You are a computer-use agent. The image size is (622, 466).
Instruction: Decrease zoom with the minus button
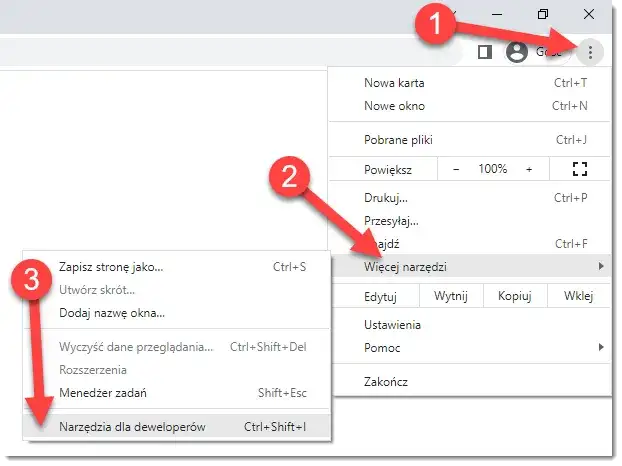click(x=456, y=169)
